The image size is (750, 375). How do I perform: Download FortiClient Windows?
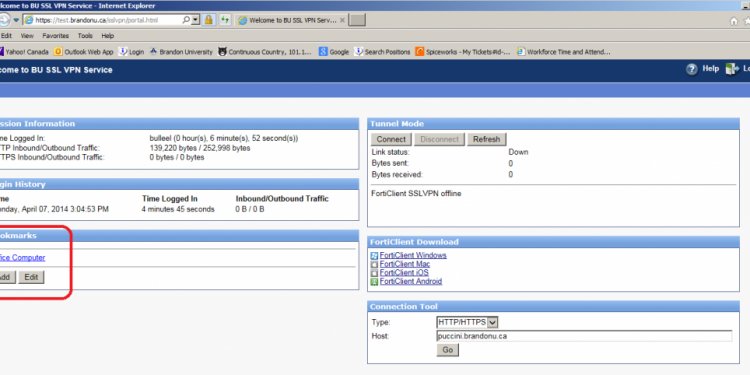[413, 255]
